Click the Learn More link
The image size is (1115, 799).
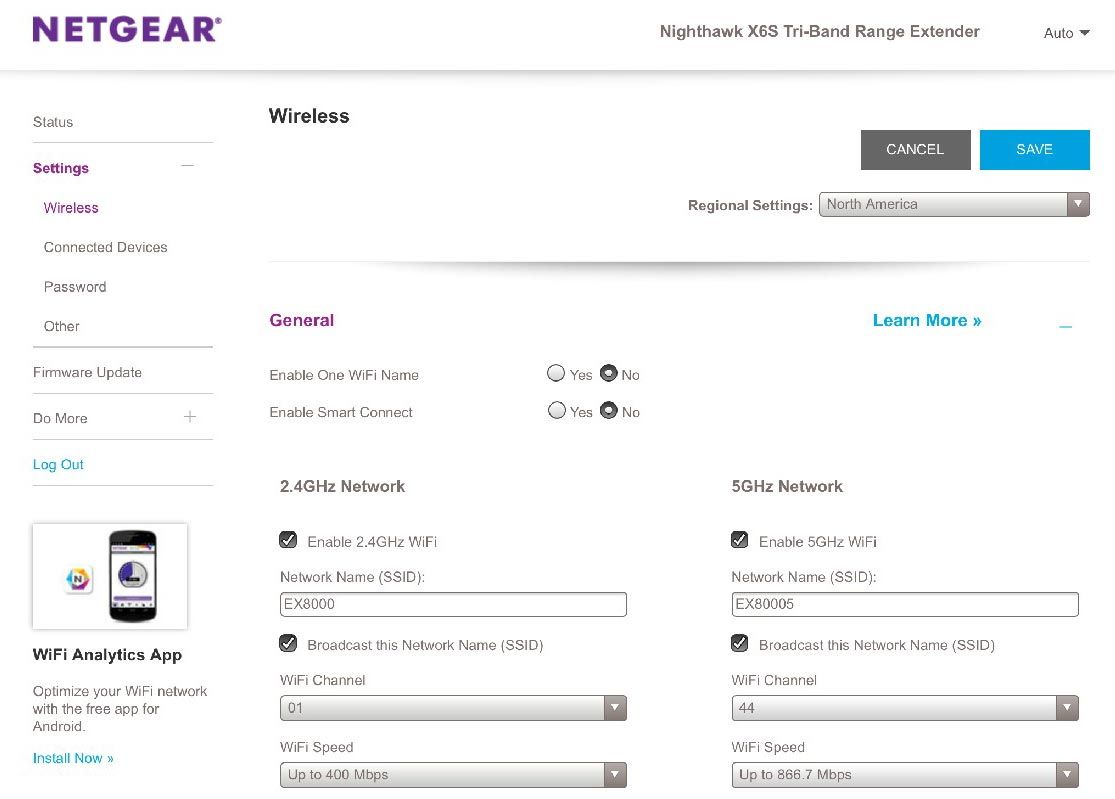[926, 320]
